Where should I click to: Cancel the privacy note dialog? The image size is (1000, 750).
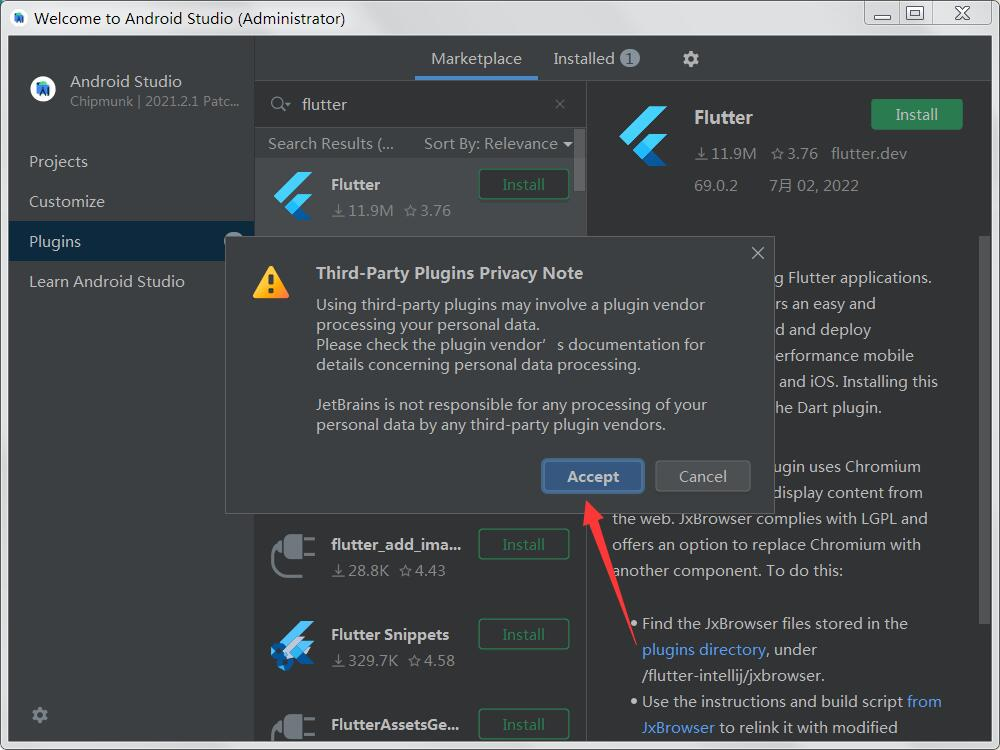pyautogui.click(x=702, y=476)
